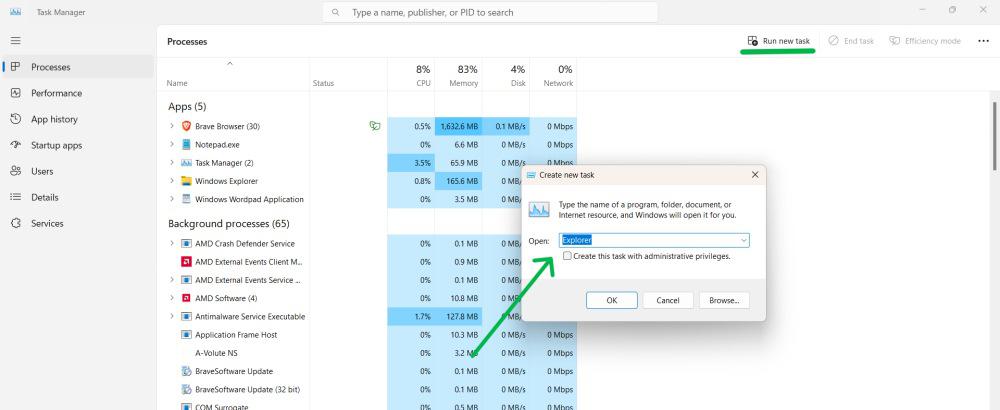Click the Browse button

coord(724,300)
